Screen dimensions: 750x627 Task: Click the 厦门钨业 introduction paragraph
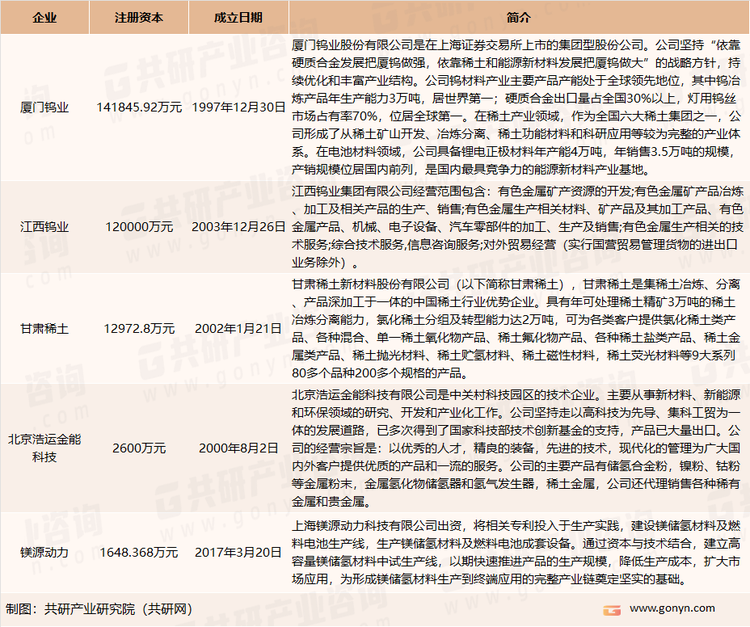(516, 107)
